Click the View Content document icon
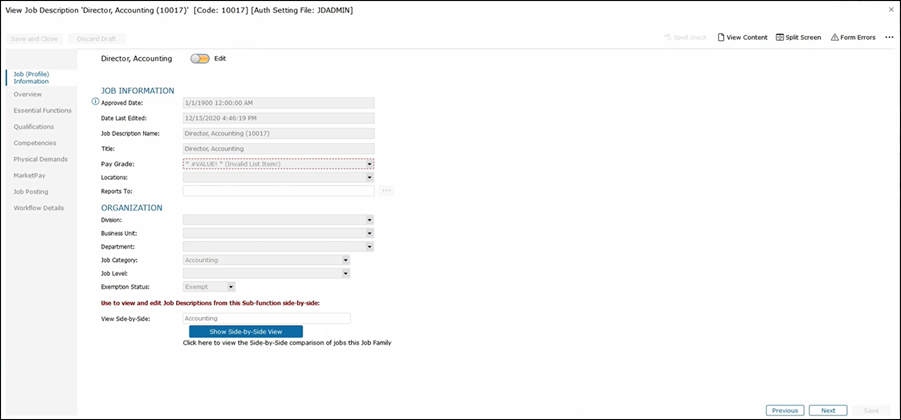901x420 pixels. pos(722,37)
